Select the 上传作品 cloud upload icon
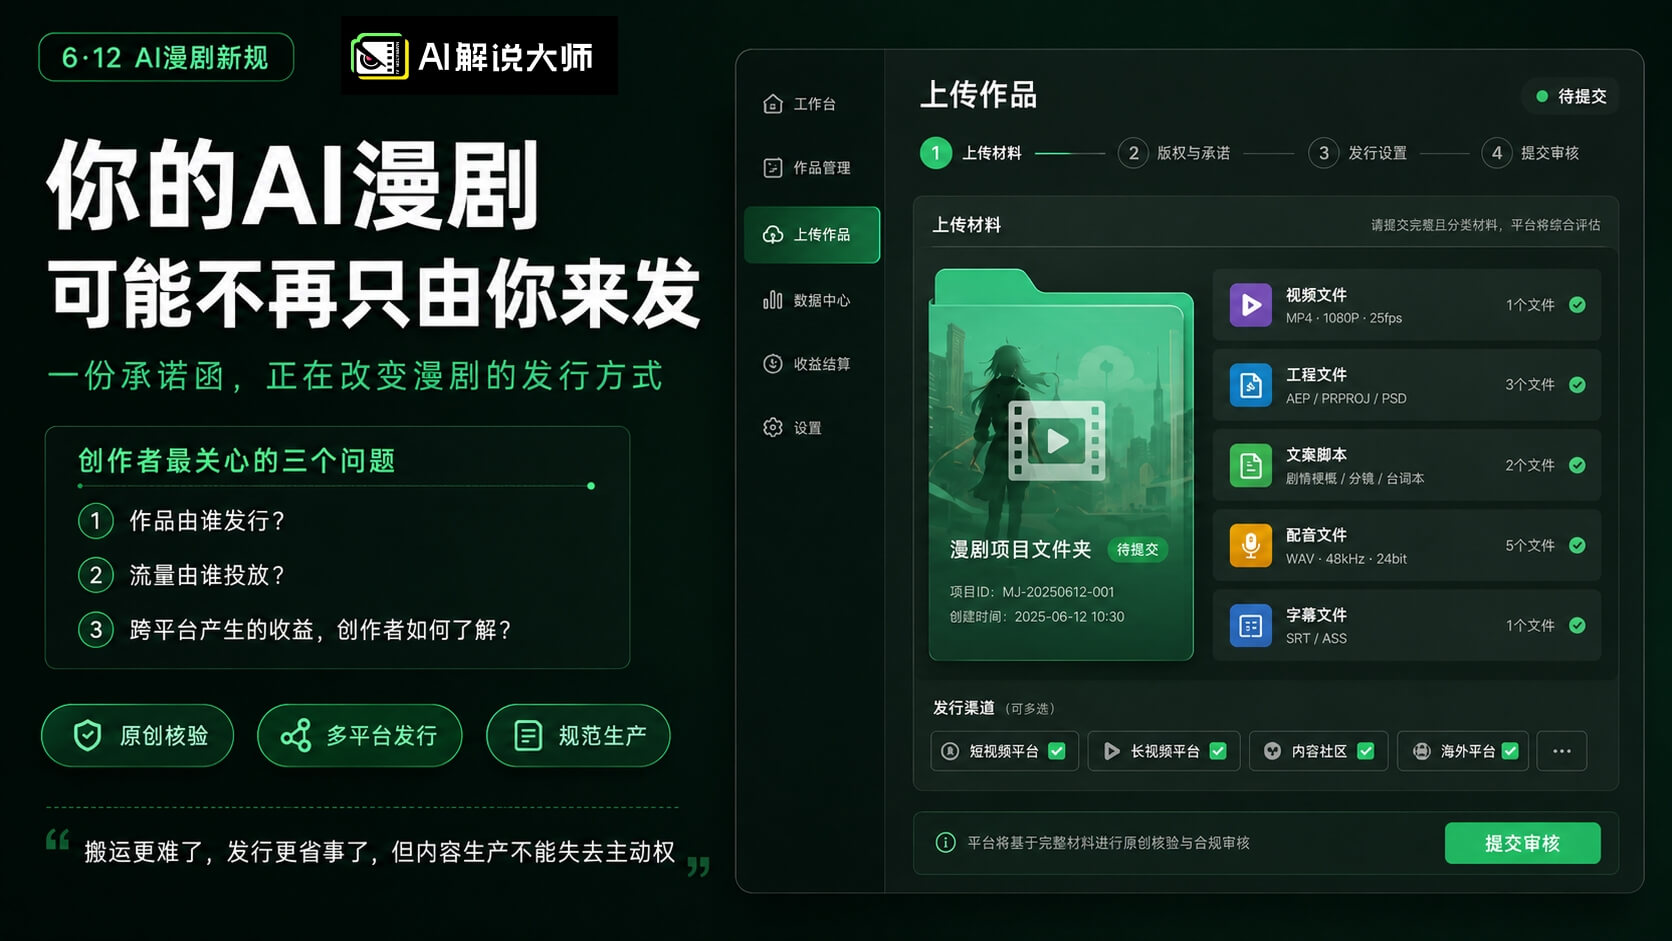Image resolution: width=1672 pixels, height=941 pixels. [x=772, y=234]
